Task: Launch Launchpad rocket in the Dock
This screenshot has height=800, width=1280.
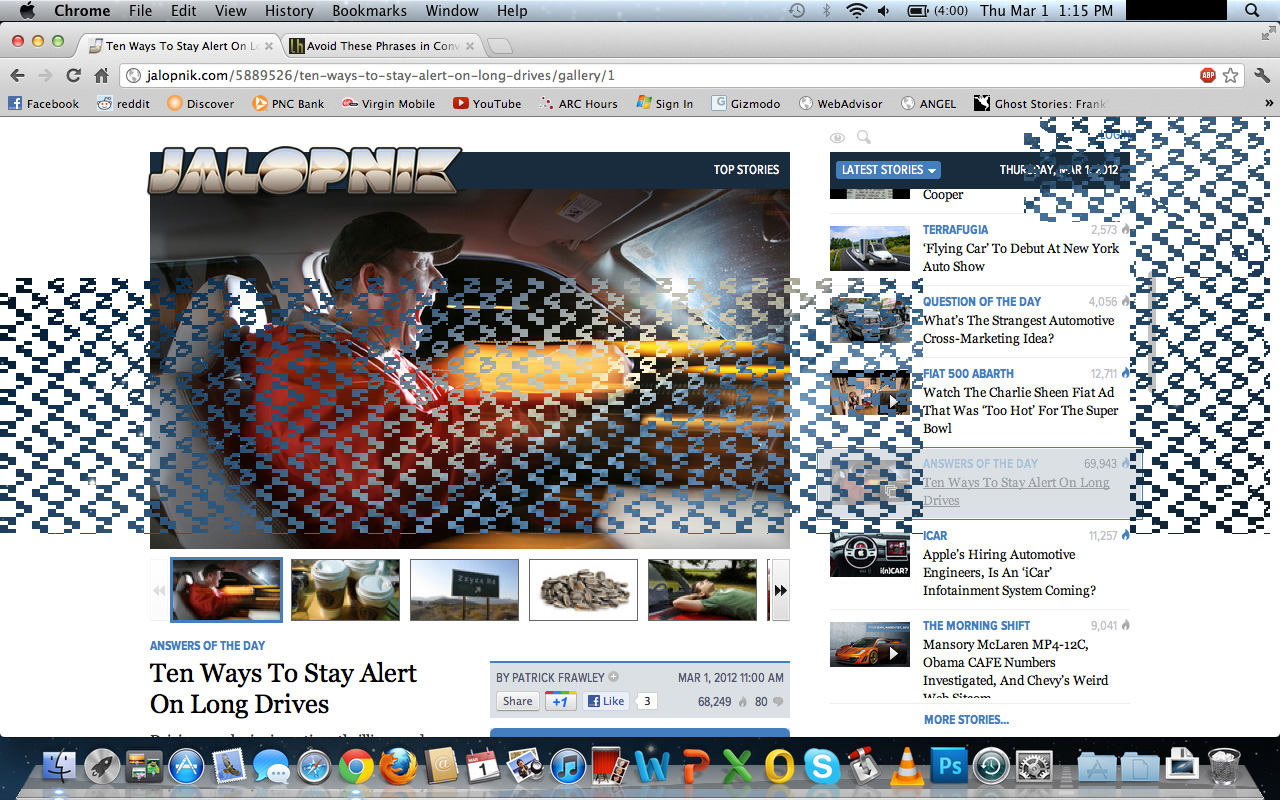Action: point(101,767)
